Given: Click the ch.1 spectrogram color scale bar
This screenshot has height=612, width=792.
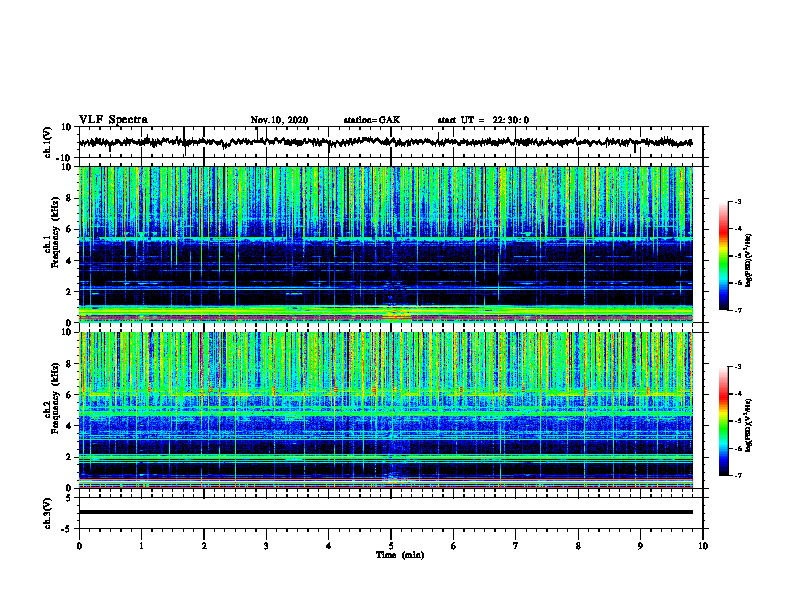Looking at the screenshot, I should click(724, 256).
